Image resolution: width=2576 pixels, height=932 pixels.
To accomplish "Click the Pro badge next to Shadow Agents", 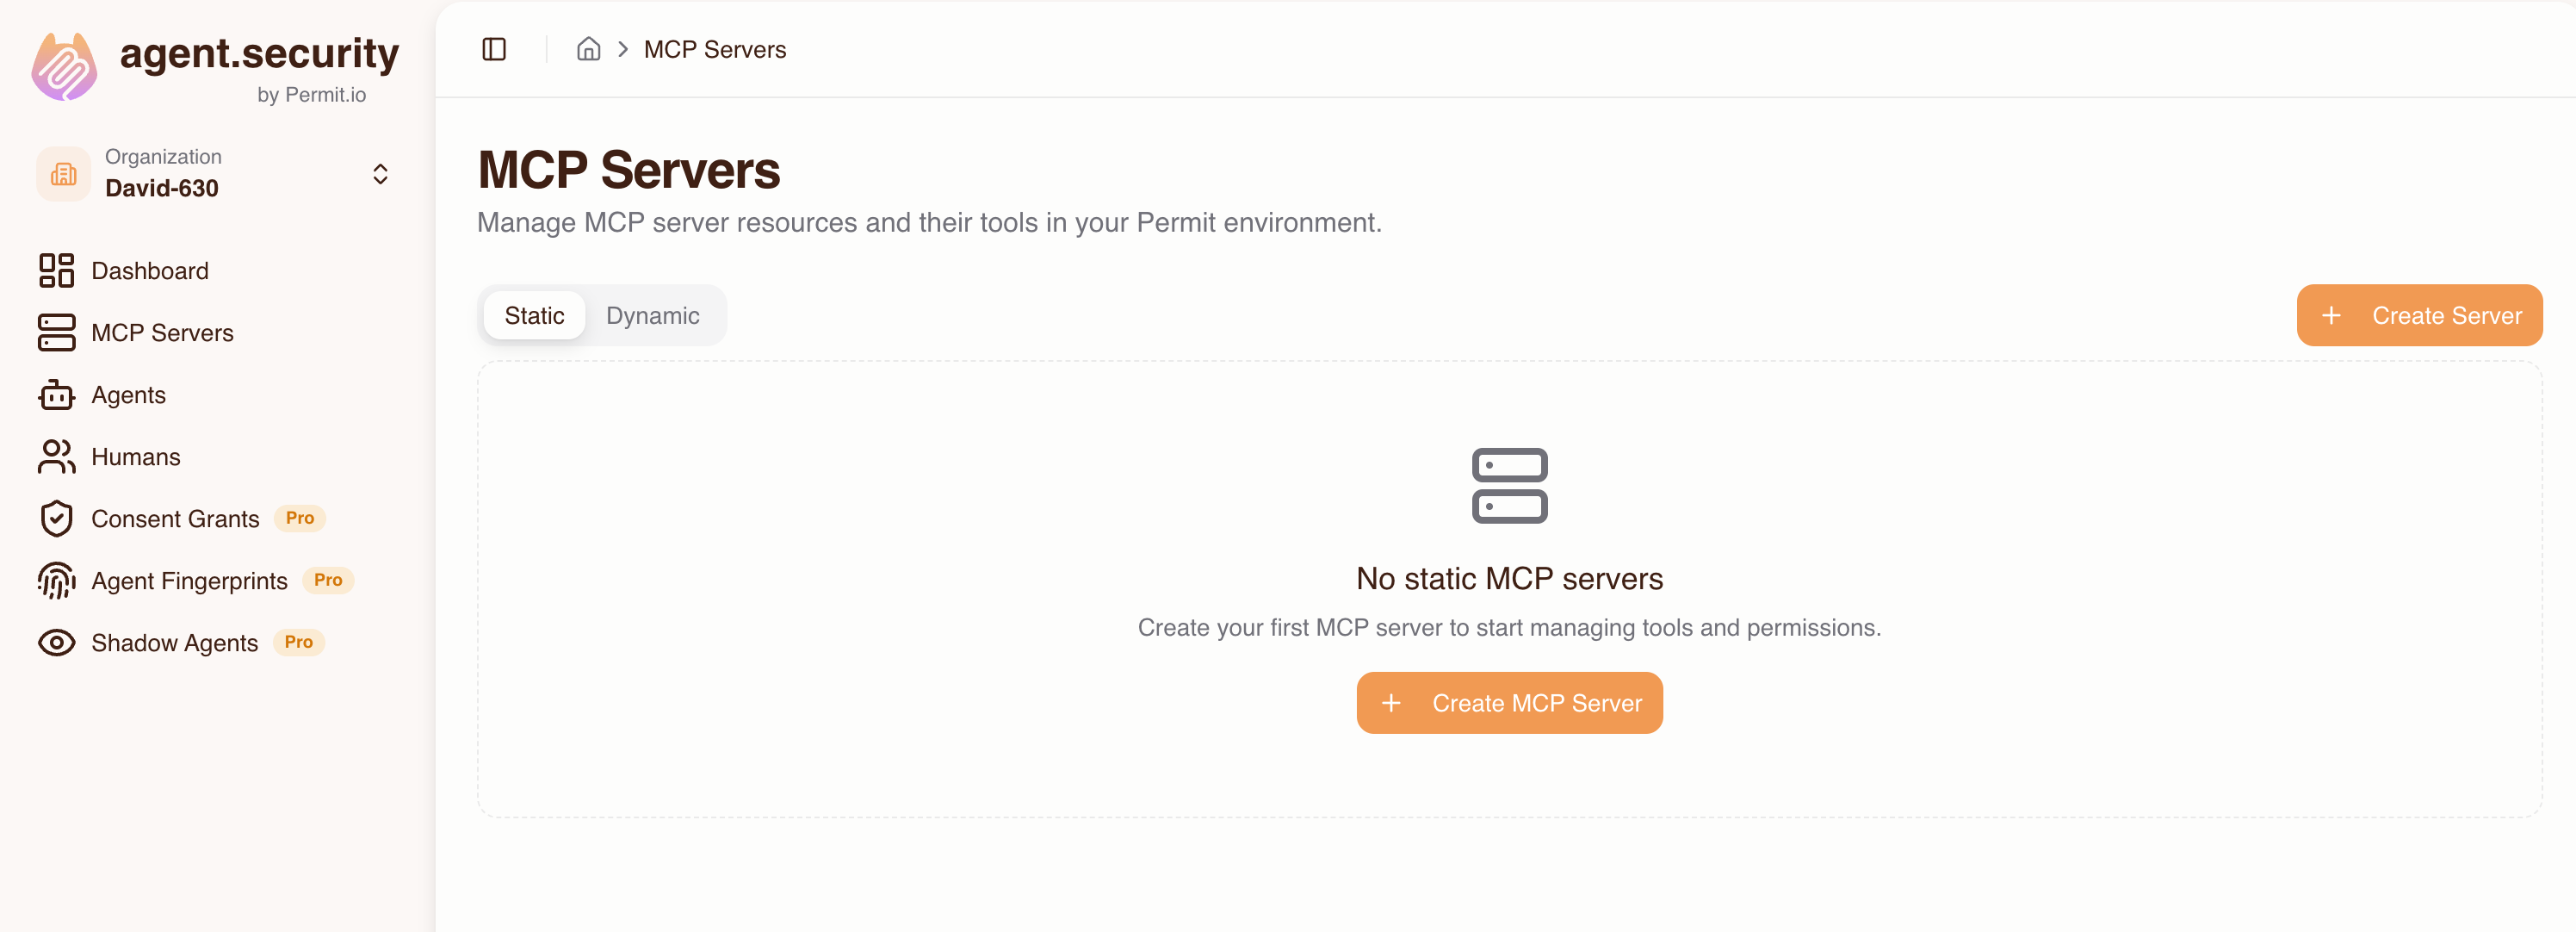I will coord(298,642).
